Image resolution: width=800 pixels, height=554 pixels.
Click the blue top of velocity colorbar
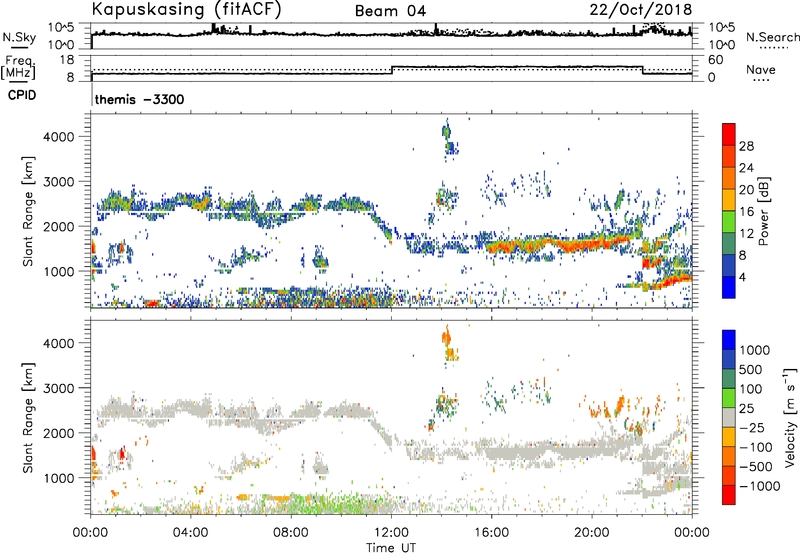(729, 340)
